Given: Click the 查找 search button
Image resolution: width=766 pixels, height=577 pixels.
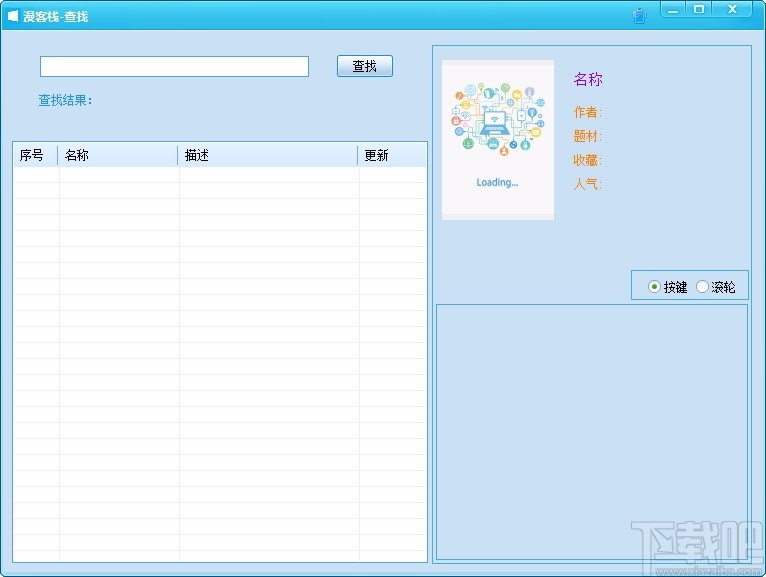Looking at the screenshot, I should (x=364, y=66).
